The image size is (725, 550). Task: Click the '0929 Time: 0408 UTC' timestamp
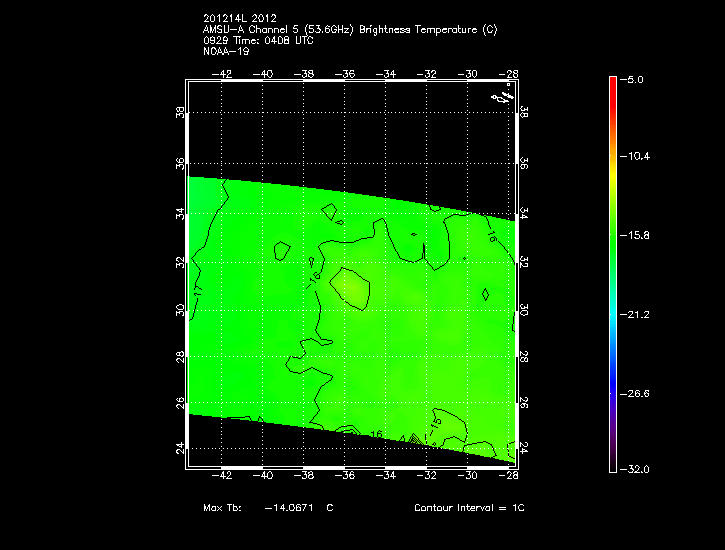(x=260, y=39)
